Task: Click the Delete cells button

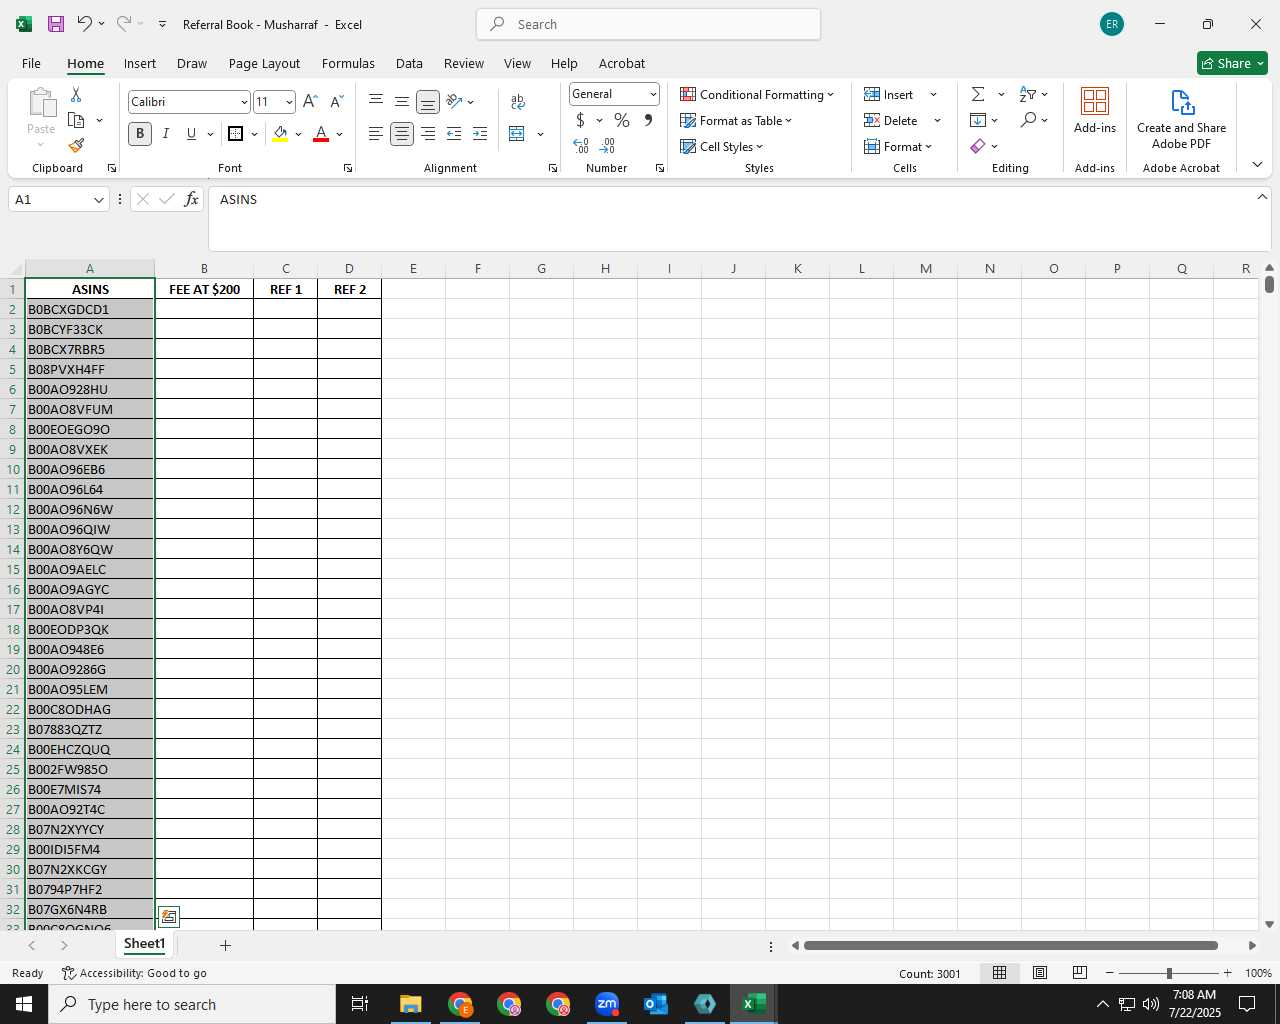Action: [891, 120]
